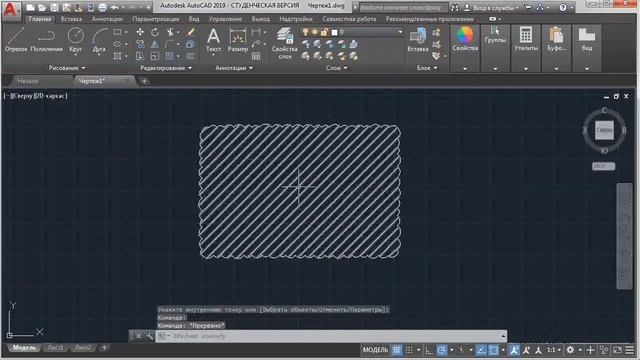Image resolution: width=640 pixels, height=360 pixels.
Task: Select the Полилиния (Polyline) tool
Action: (47, 40)
